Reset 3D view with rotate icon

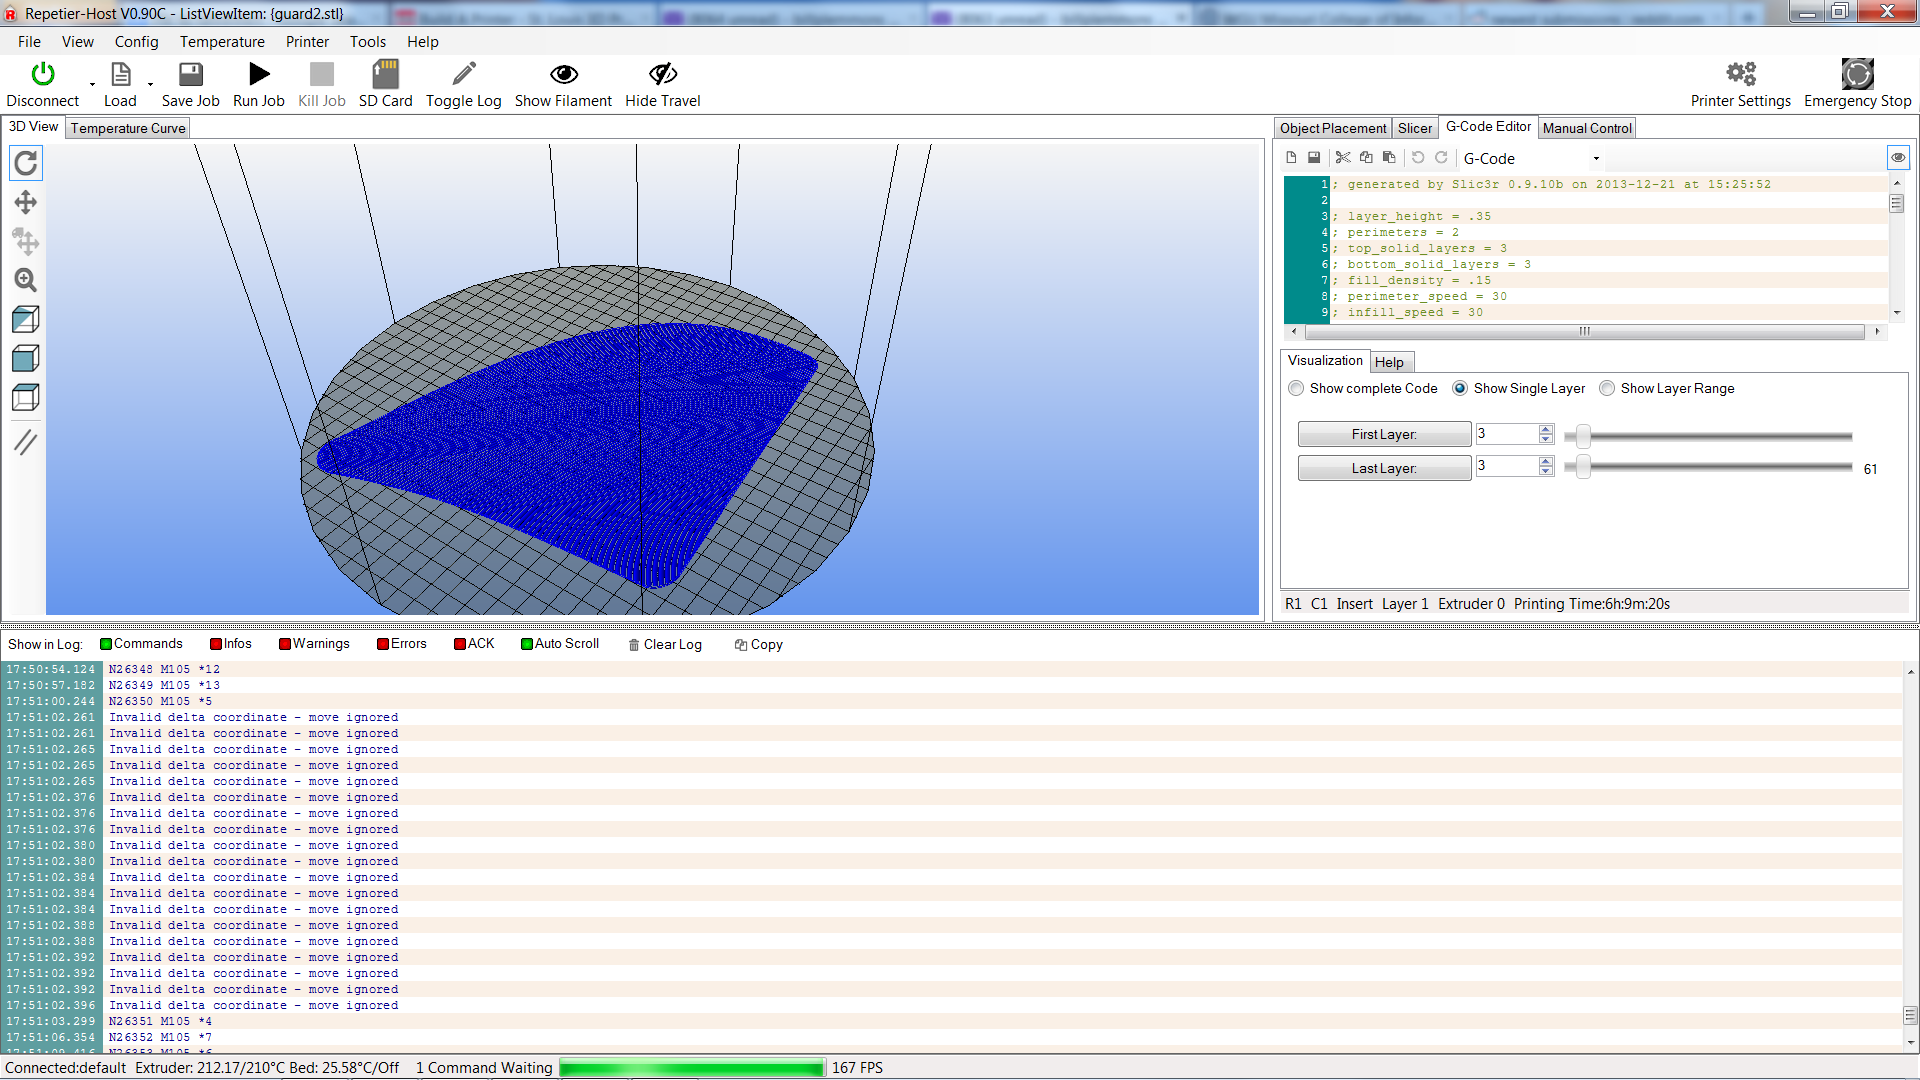[x=26, y=163]
